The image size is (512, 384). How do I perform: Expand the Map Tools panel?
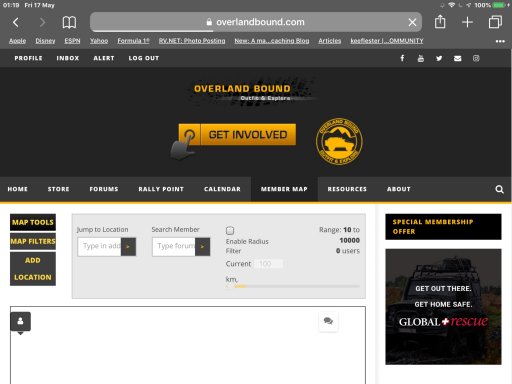click(x=33, y=222)
